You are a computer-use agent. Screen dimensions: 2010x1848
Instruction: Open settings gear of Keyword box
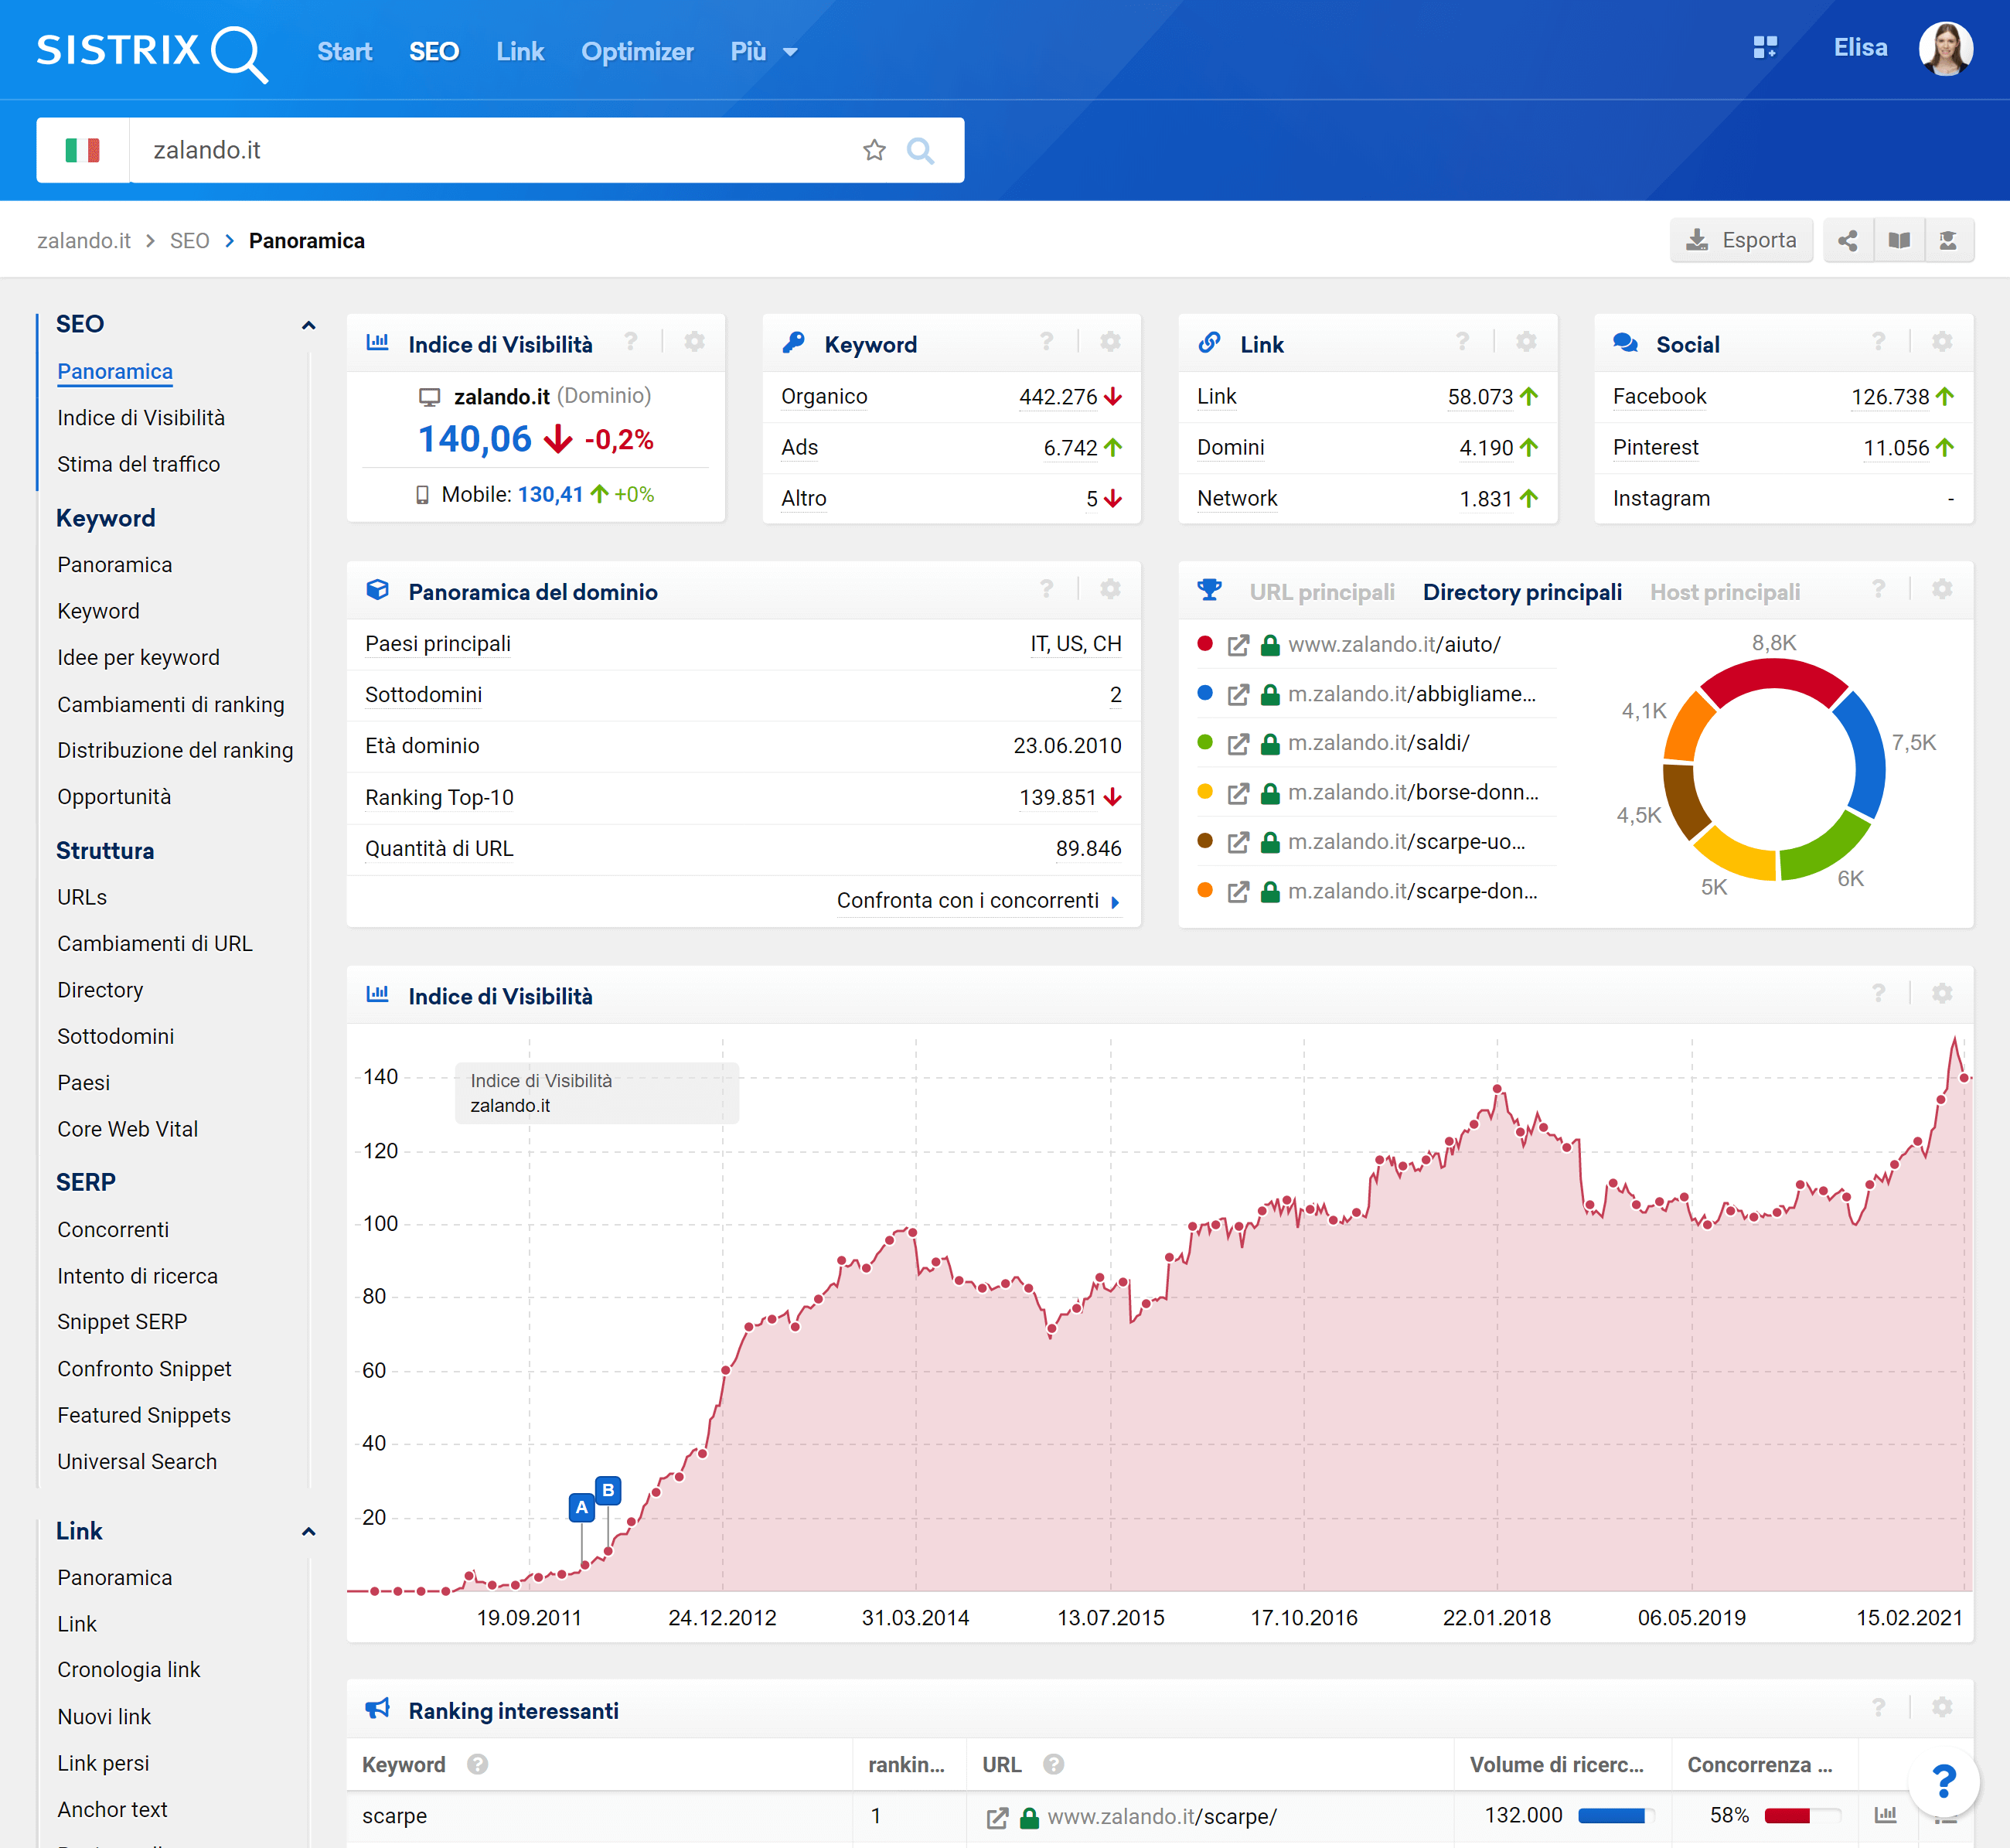pos(1110,343)
